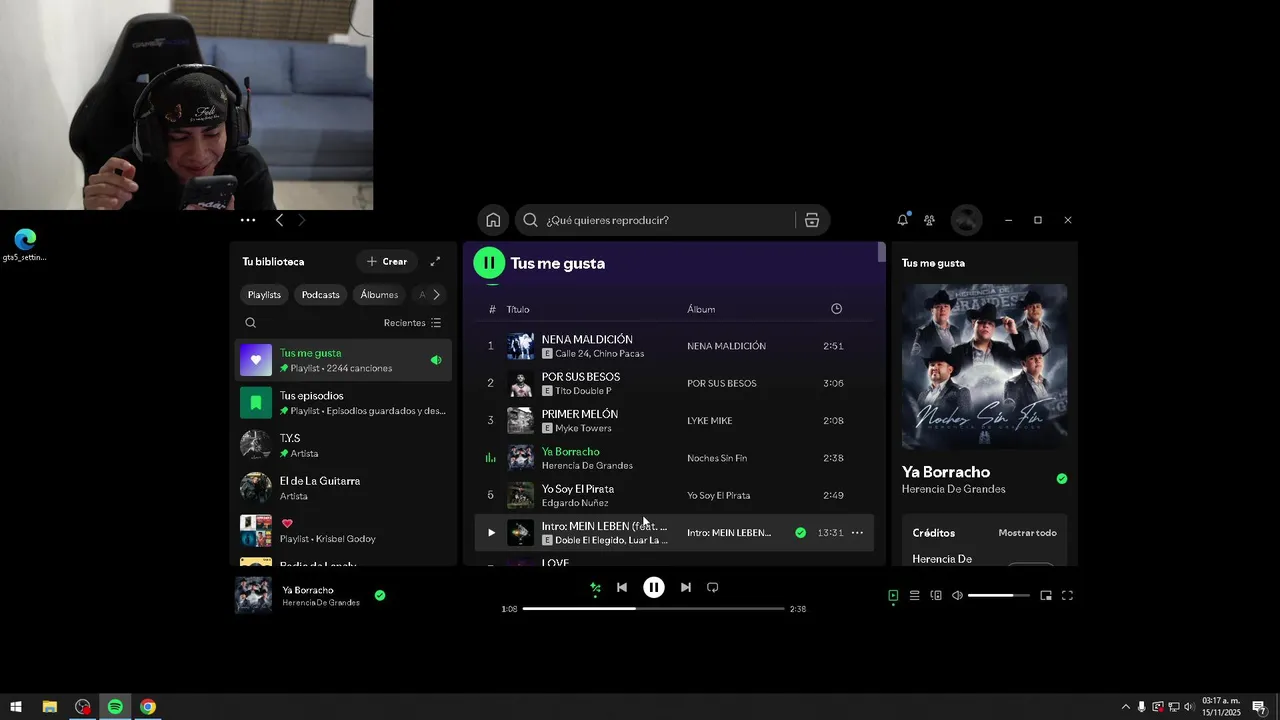
Task: Open gta5_settings desktop shortcut
Action: point(24,245)
